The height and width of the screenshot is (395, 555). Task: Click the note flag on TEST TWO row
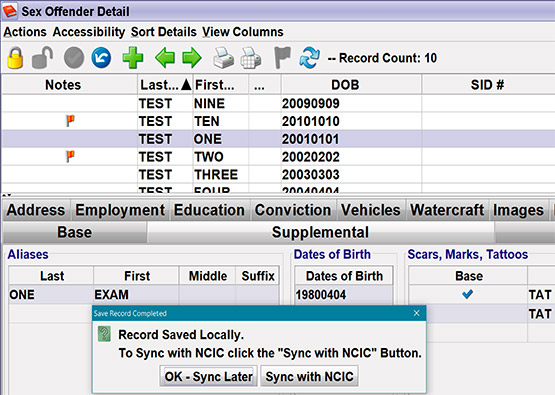point(70,156)
